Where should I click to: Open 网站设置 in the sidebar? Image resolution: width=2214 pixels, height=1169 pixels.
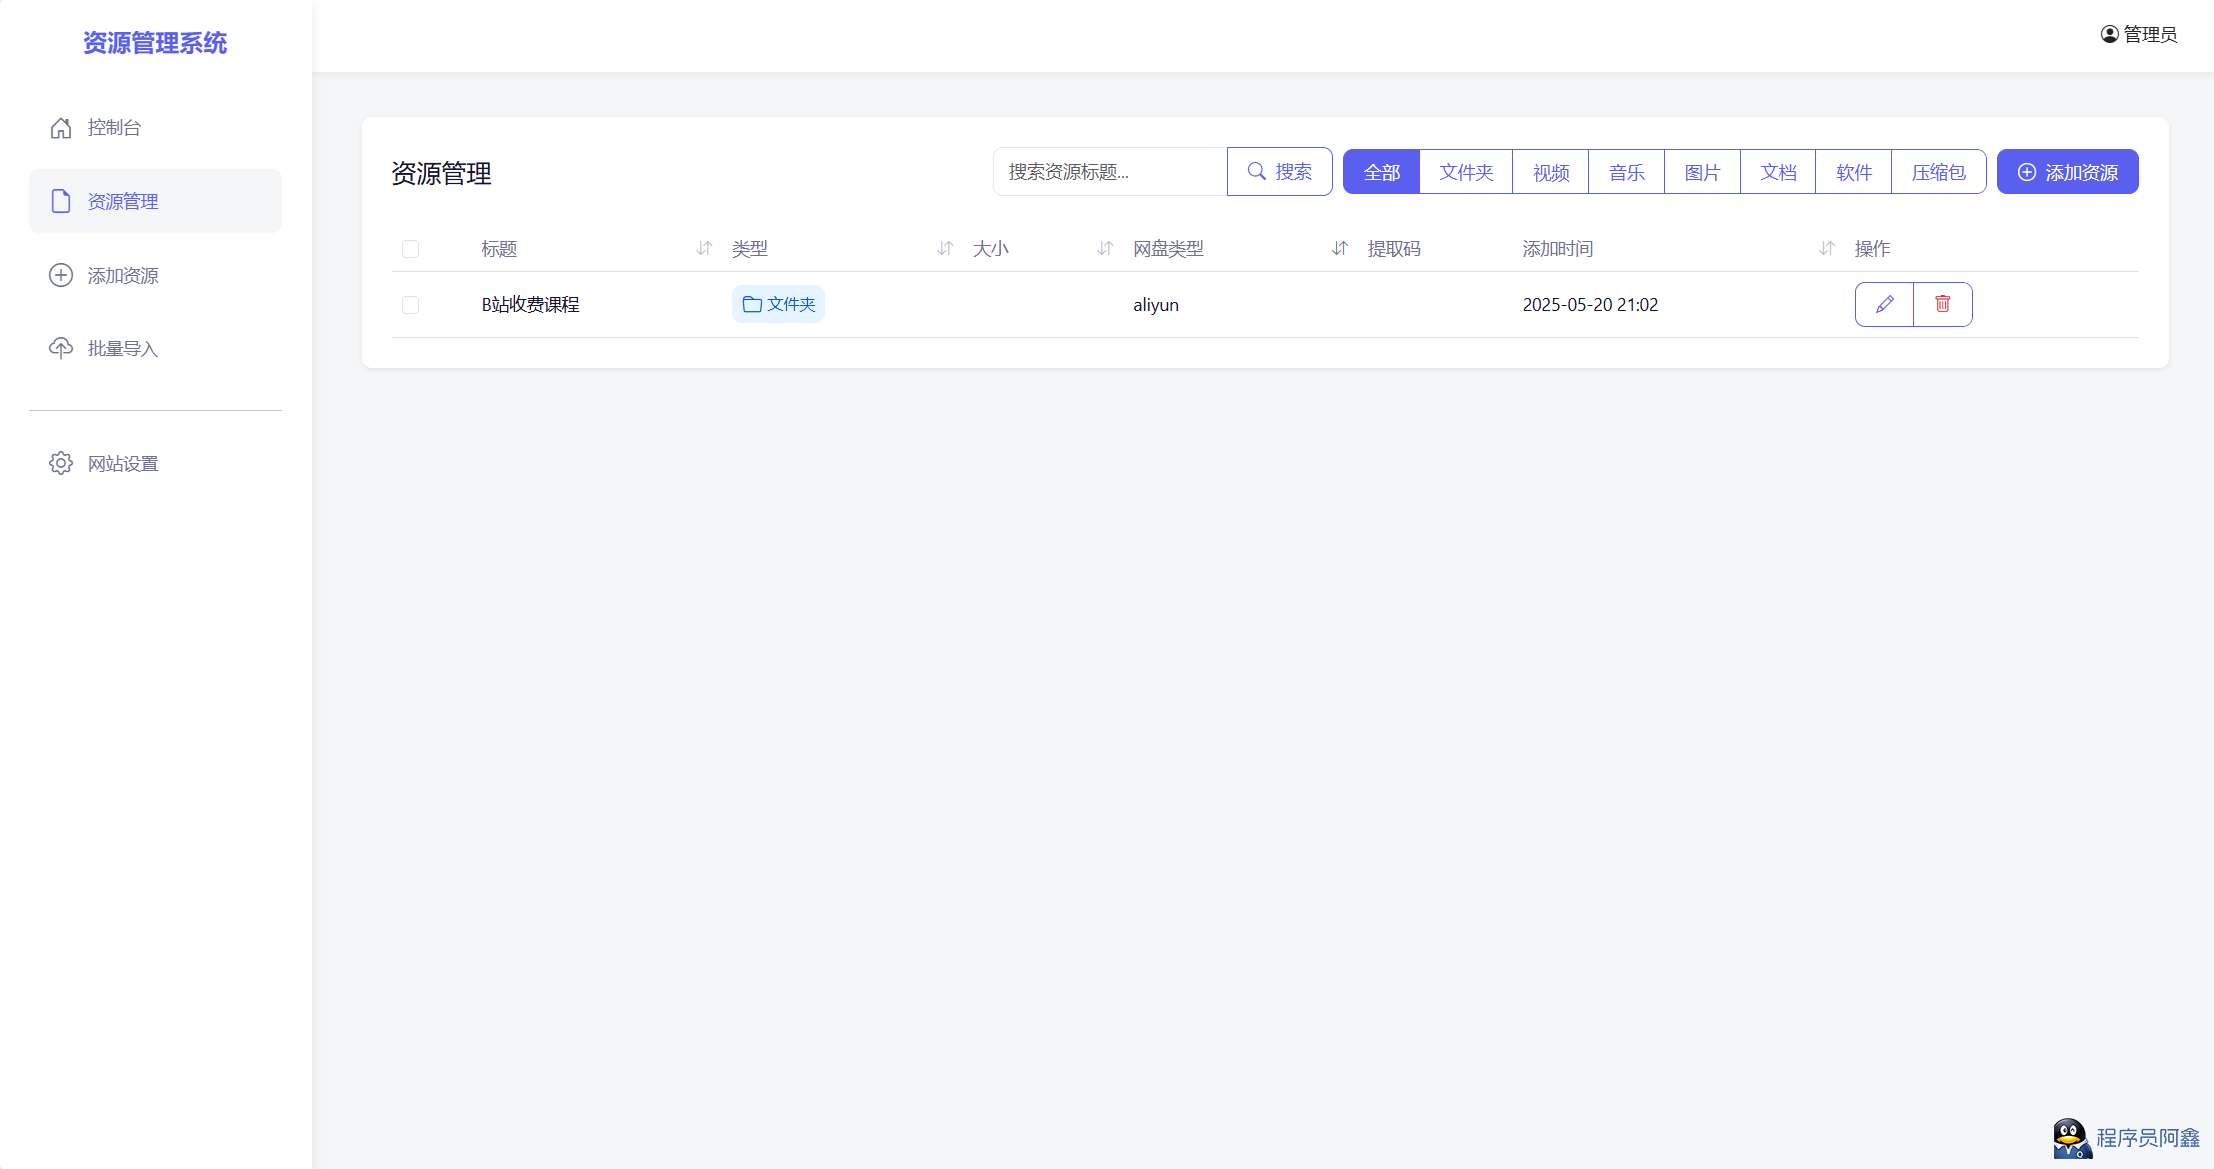click(x=155, y=463)
